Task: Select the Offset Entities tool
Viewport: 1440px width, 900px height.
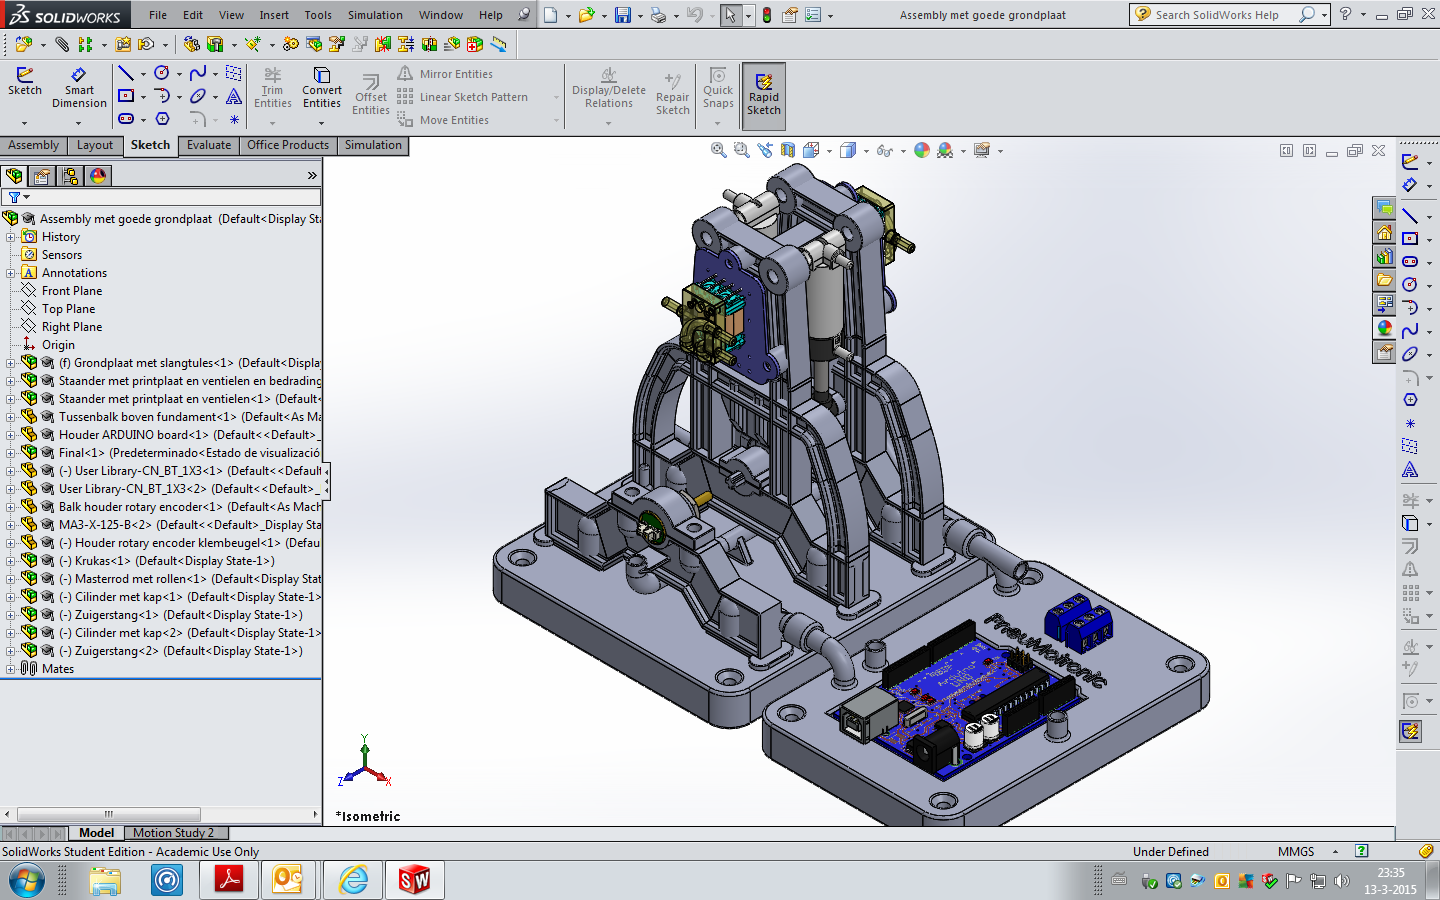Action: 371,95
